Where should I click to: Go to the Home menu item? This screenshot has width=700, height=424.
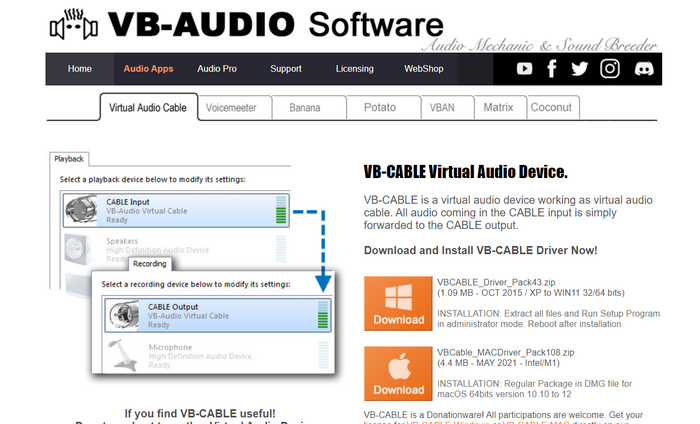(79, 69)
